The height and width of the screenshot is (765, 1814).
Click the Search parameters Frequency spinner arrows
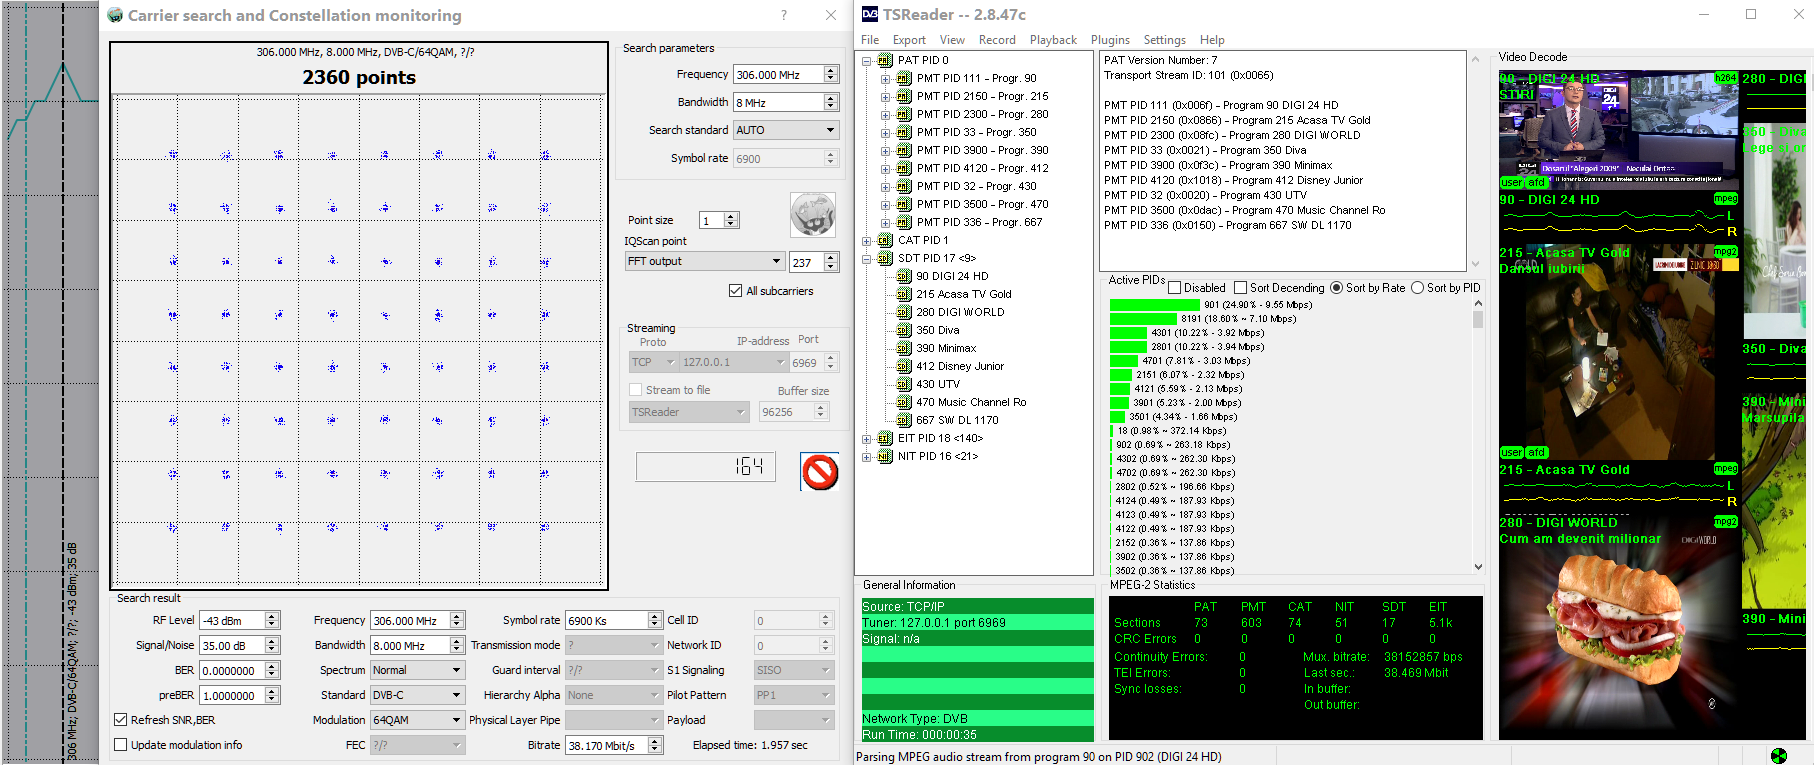830,75
